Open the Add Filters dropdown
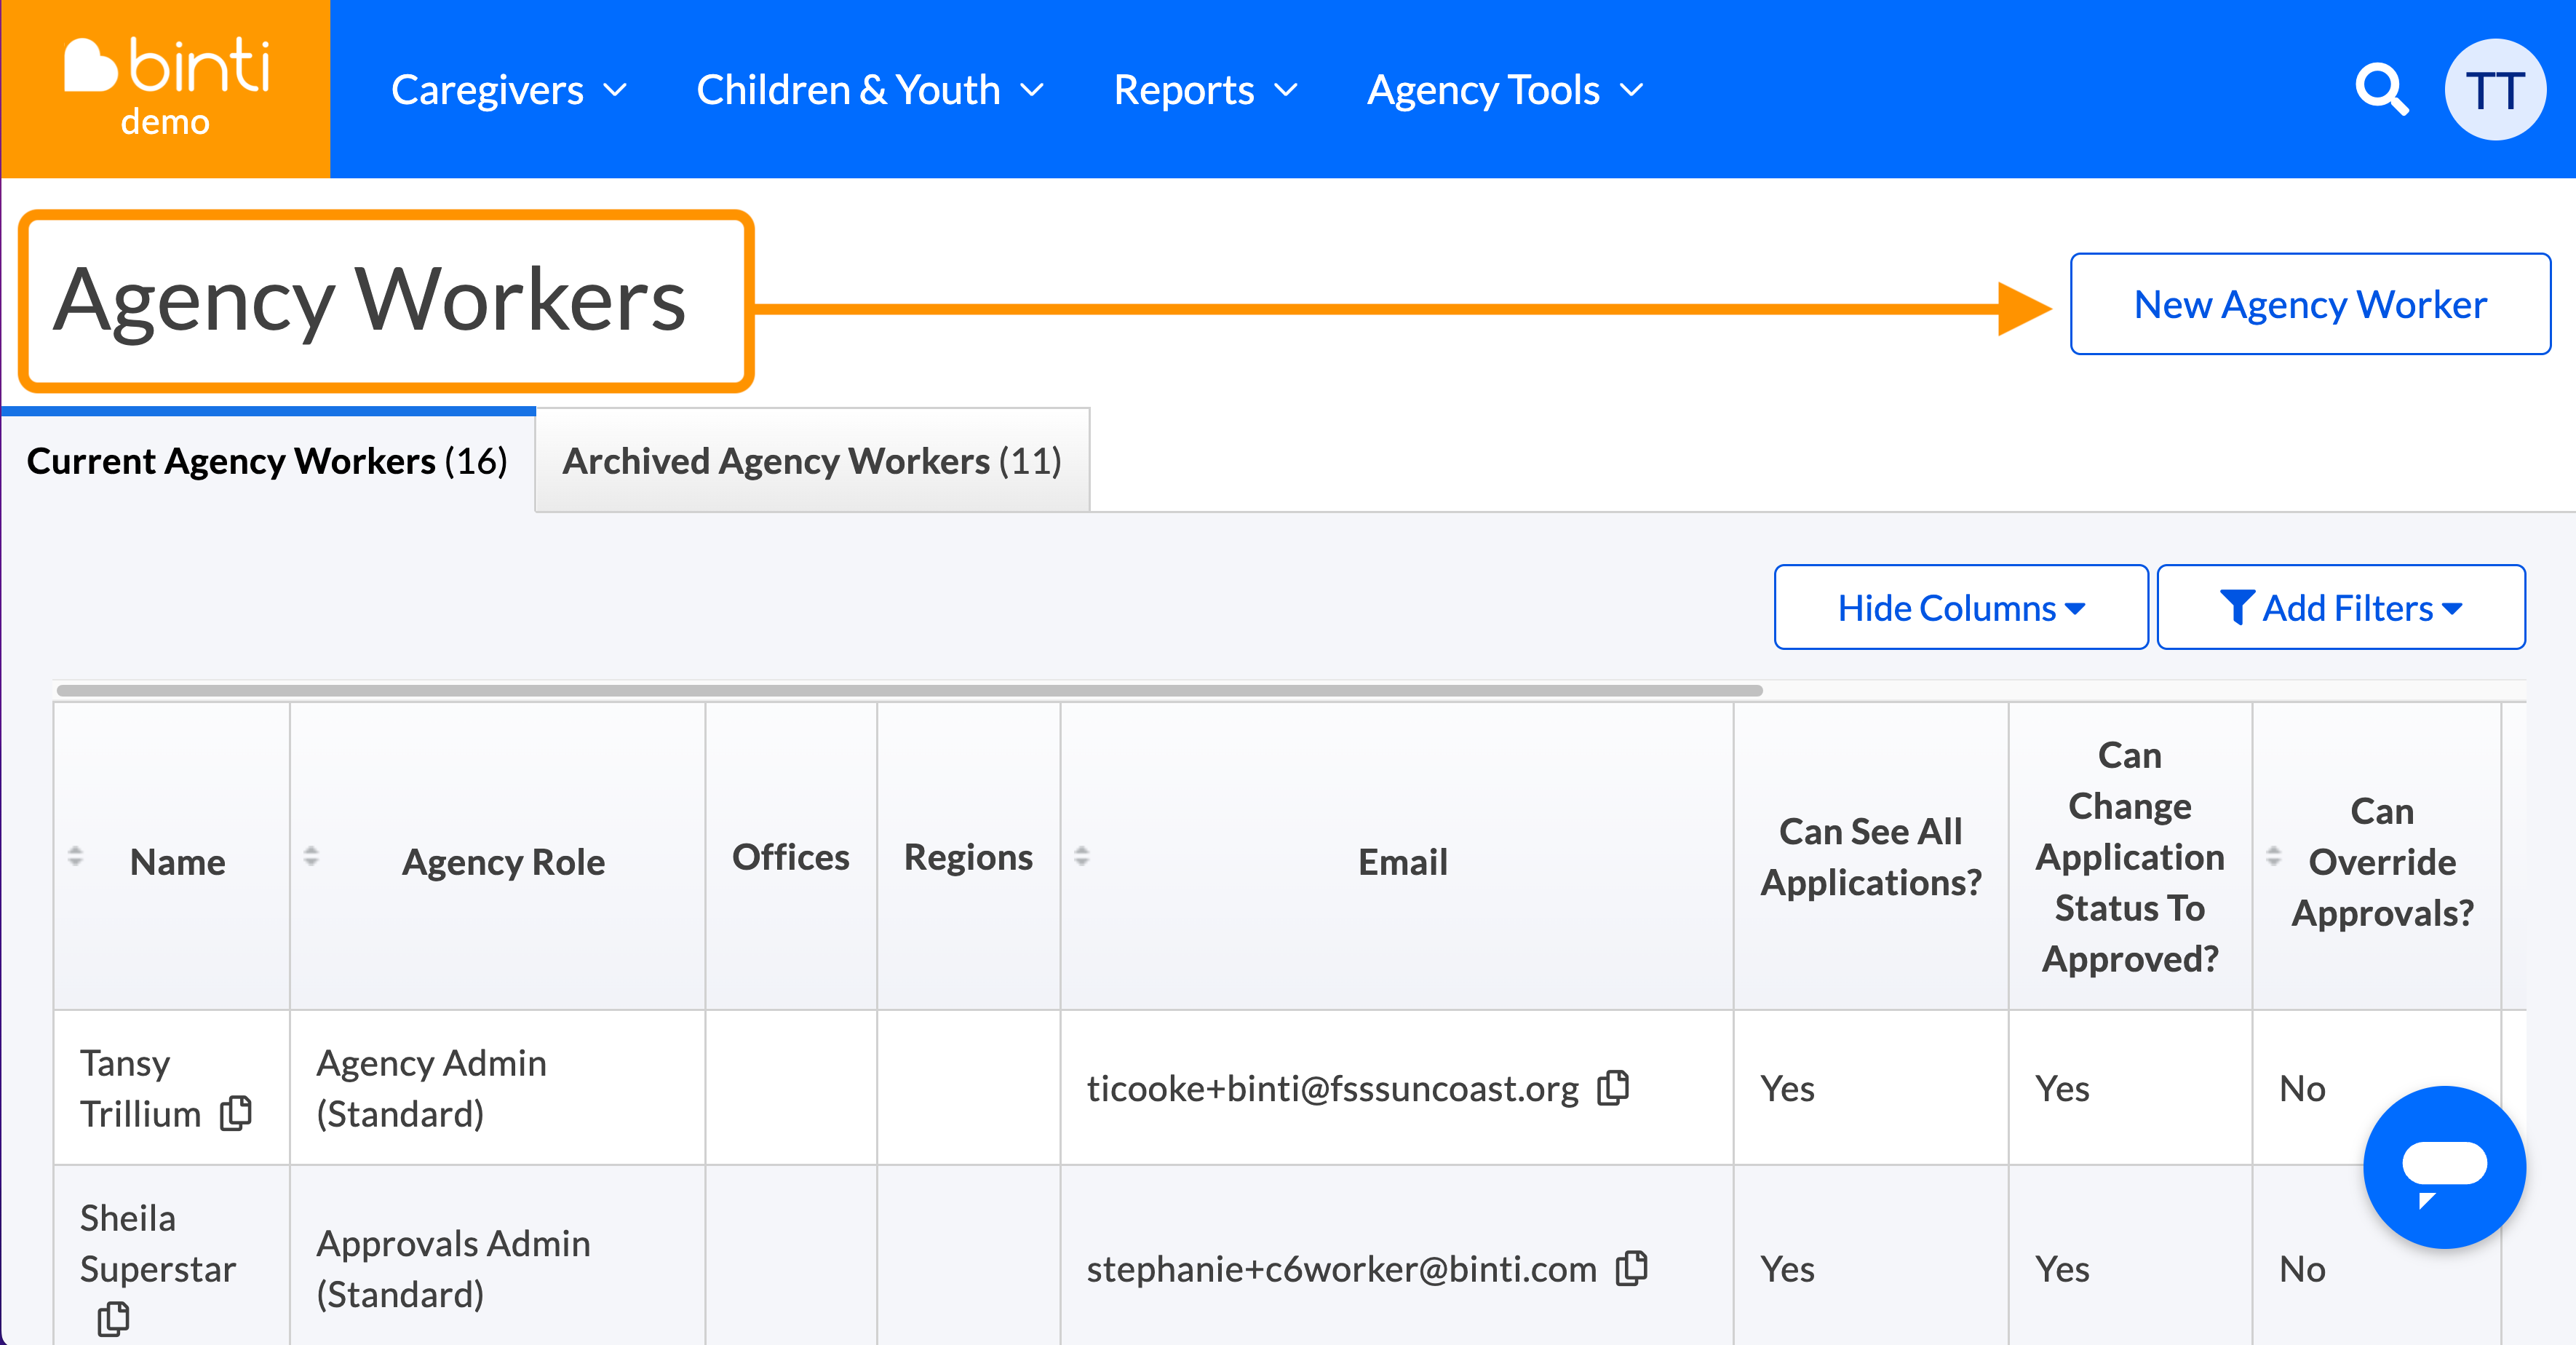Image resolution: width=2576 pixels, height=1345 pixels. coord(2340,607)
